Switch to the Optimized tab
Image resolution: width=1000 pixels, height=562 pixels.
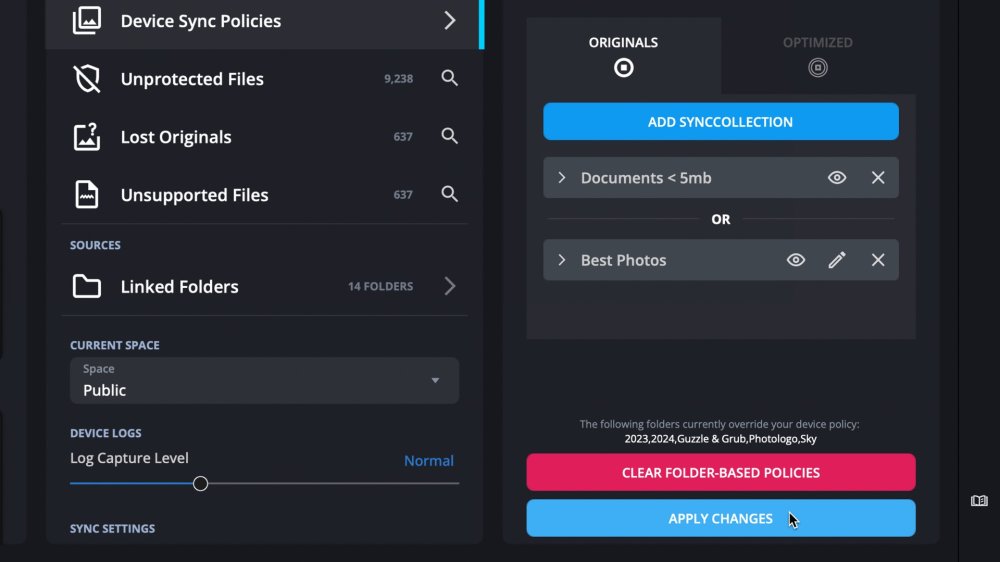click(x=817, y=56)
